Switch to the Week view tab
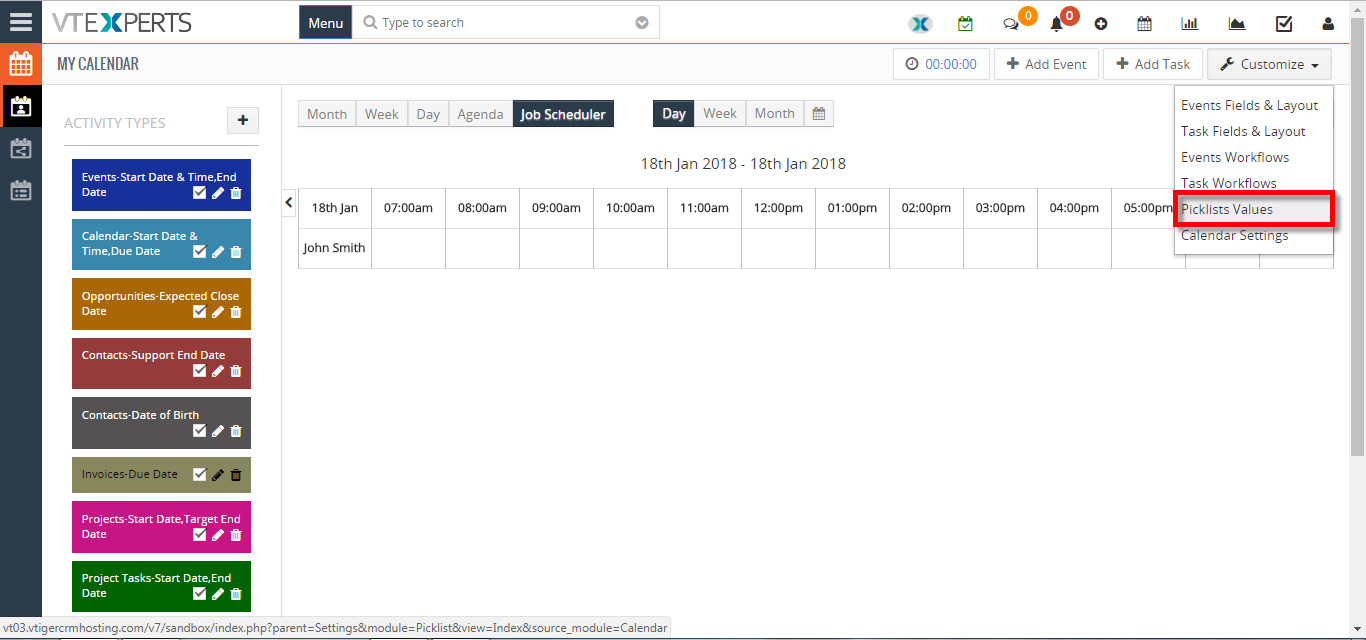The image size is (1366, 640). pos(382,114)
